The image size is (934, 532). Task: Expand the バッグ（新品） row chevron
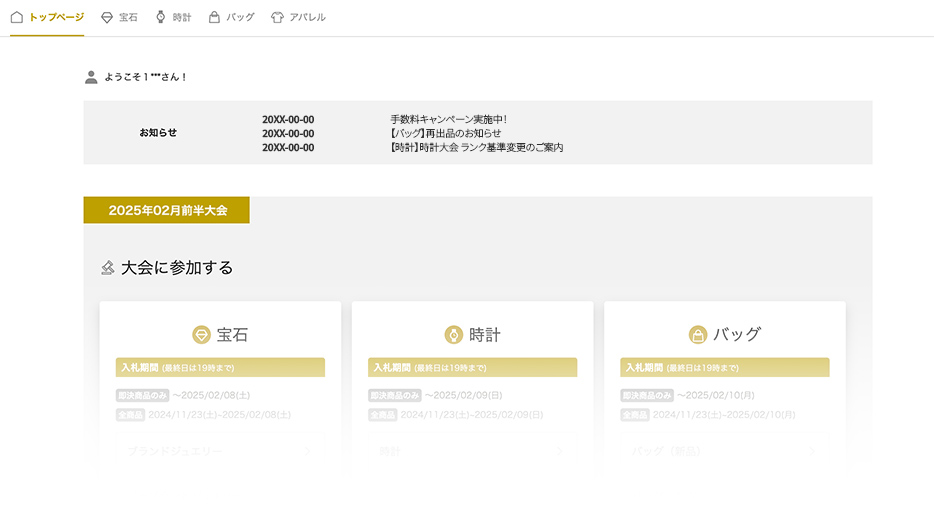click(811, 452)
